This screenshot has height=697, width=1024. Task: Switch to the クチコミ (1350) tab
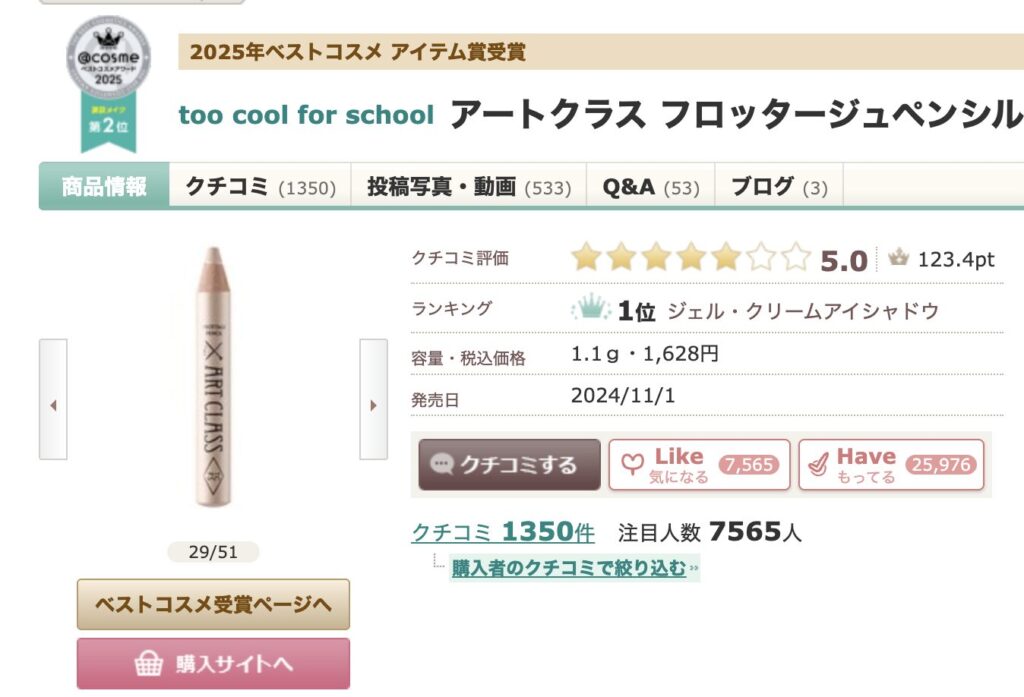tap(260, 187)
